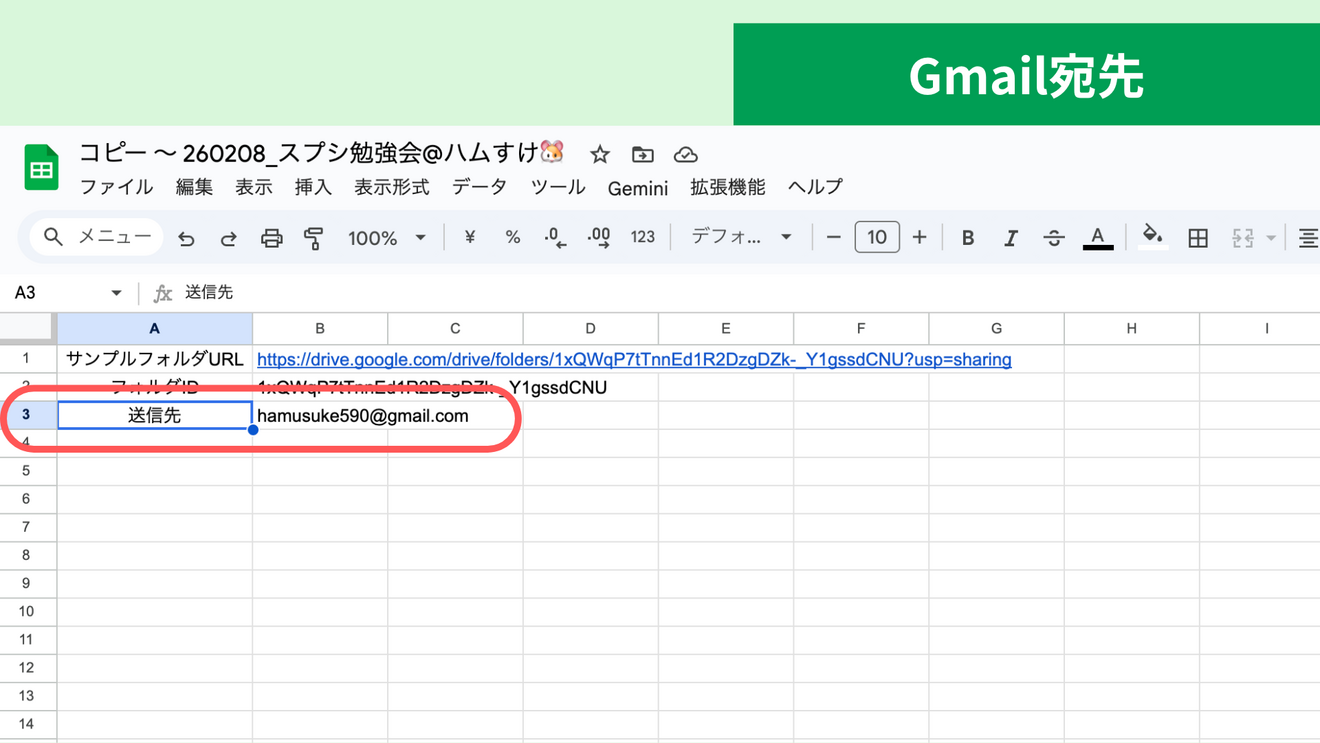Open the ヘルプ menu
The image size is (1320, 743).
coord(815,188)
